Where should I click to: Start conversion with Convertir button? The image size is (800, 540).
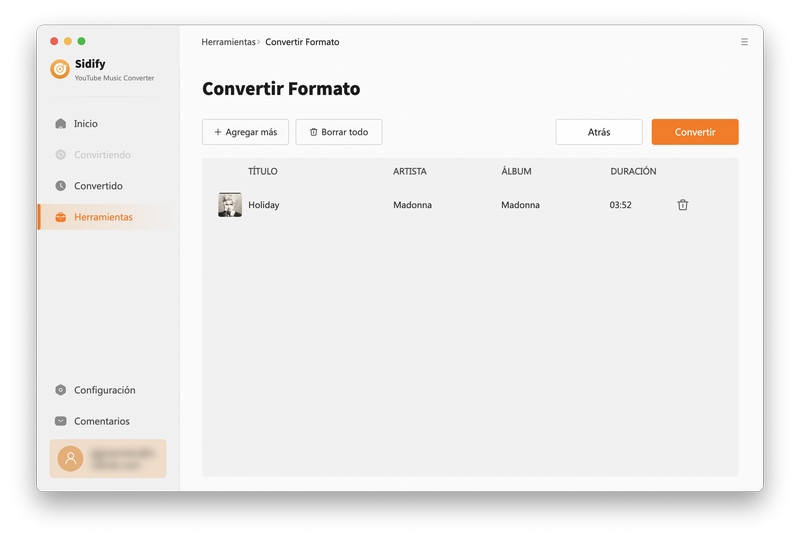pyautogui.click(x=695, y=132)
